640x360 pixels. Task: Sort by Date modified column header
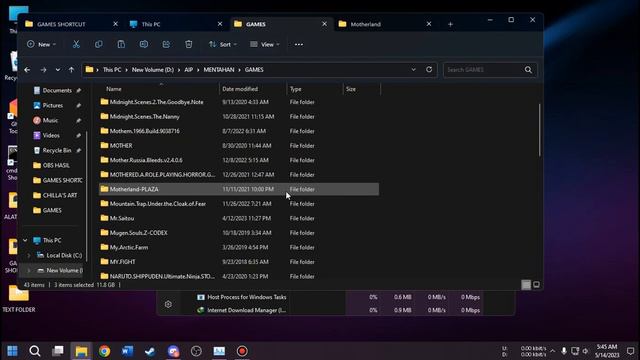[240, 89]
